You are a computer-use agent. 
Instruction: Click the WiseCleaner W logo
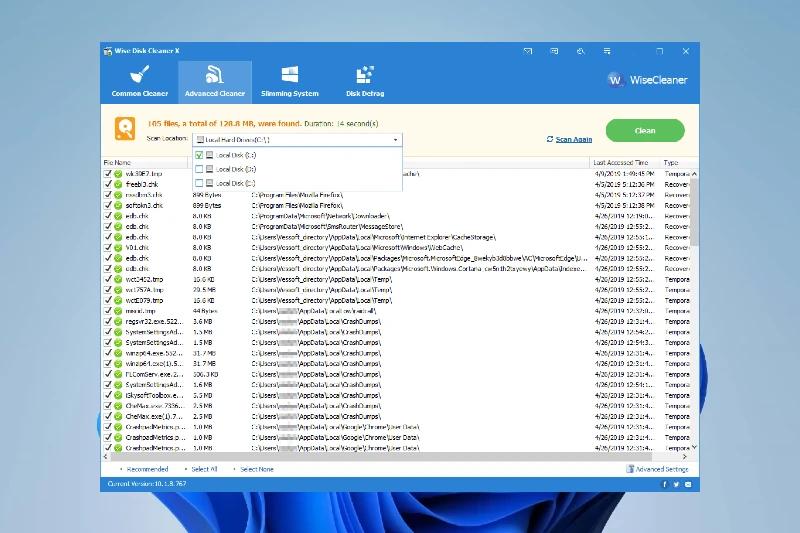[615, 80]
